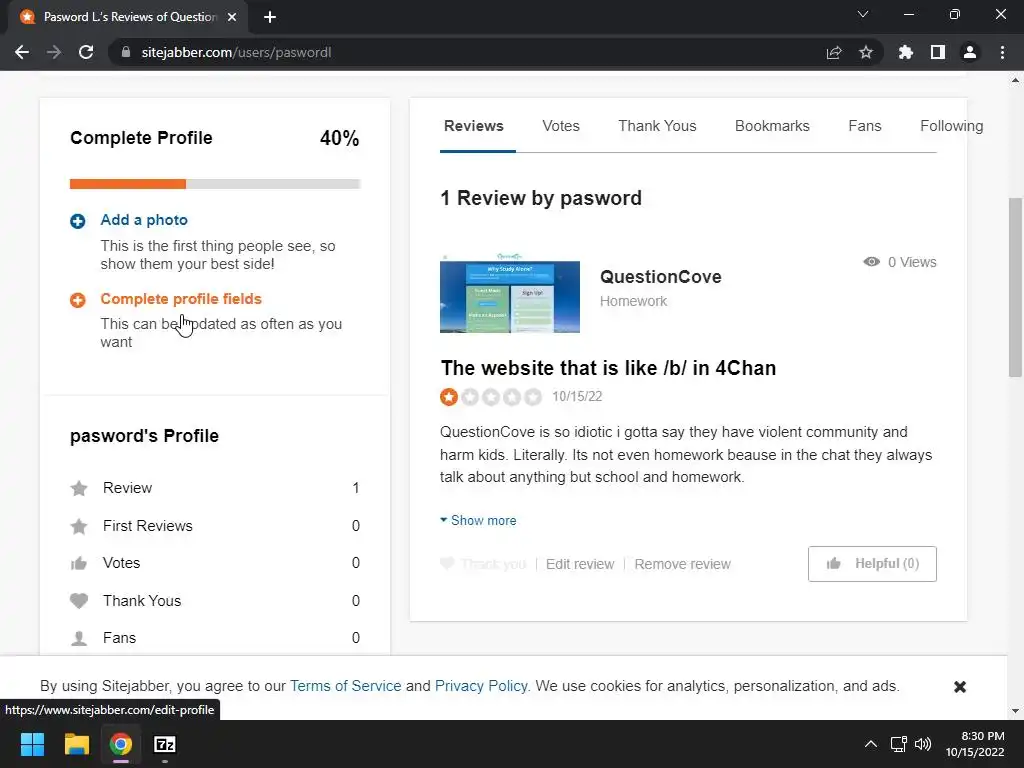Switch to the Votes tab
The image size is (1024, 768).
click(x=561, y=126)
